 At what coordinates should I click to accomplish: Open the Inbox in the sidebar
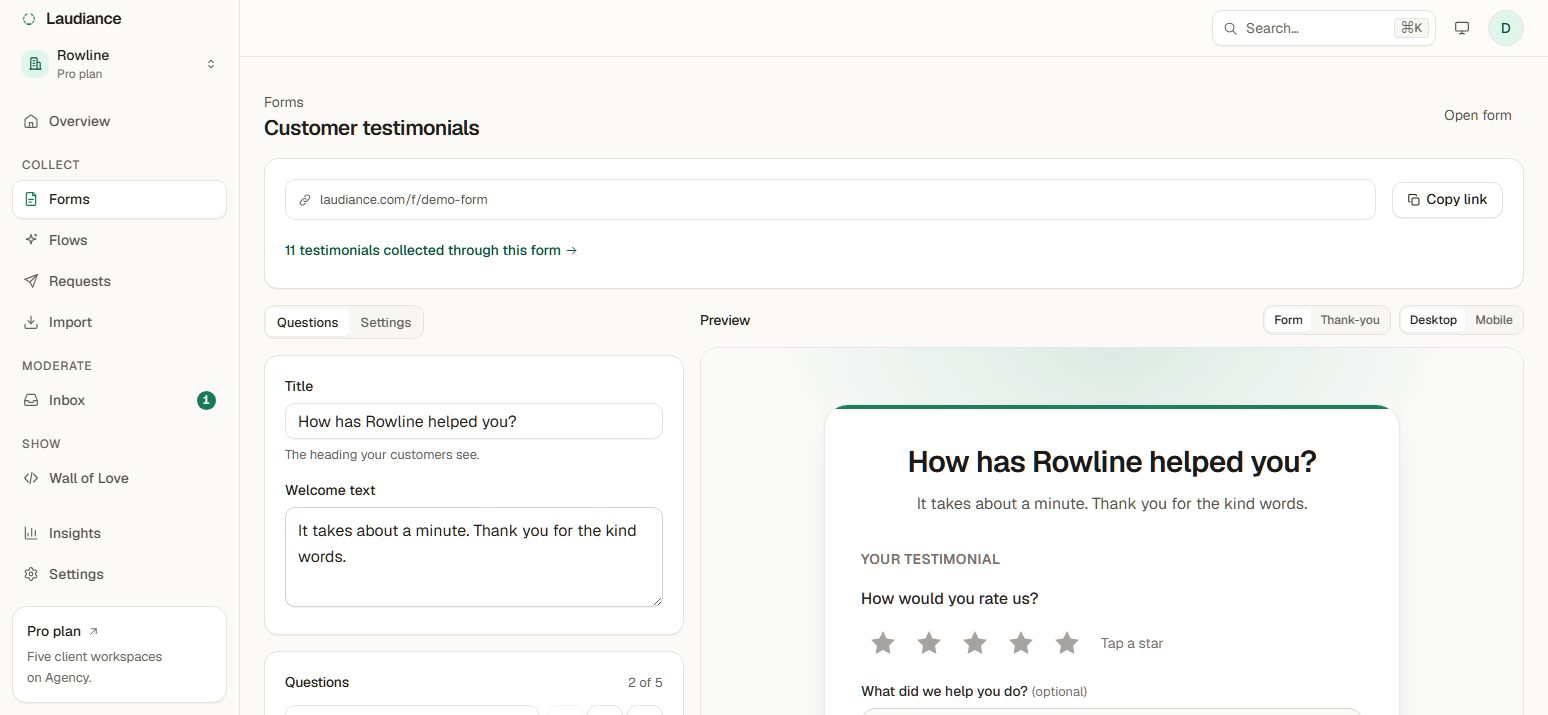click(119, 400)
